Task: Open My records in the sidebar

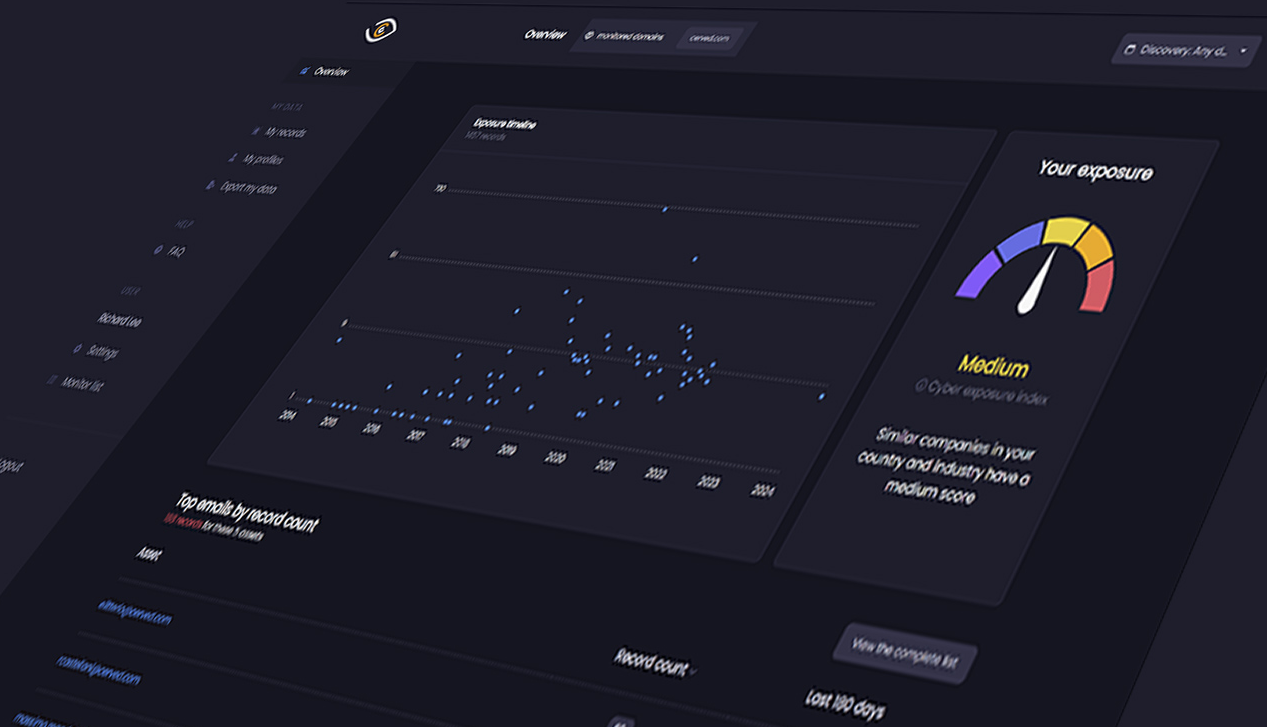Action: 281,131
